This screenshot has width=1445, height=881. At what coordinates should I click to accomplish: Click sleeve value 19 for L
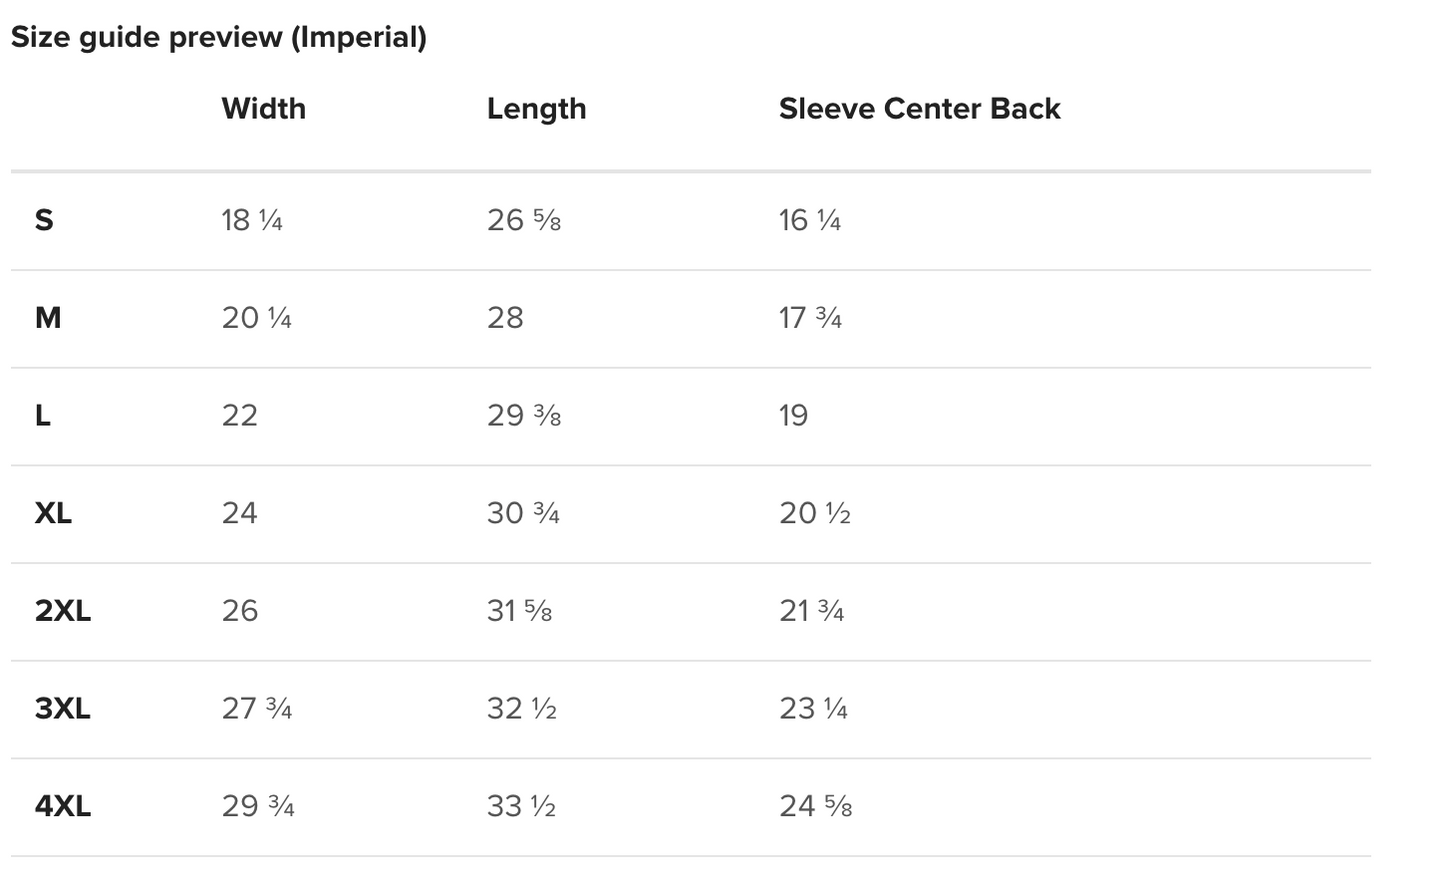(793, 415)
